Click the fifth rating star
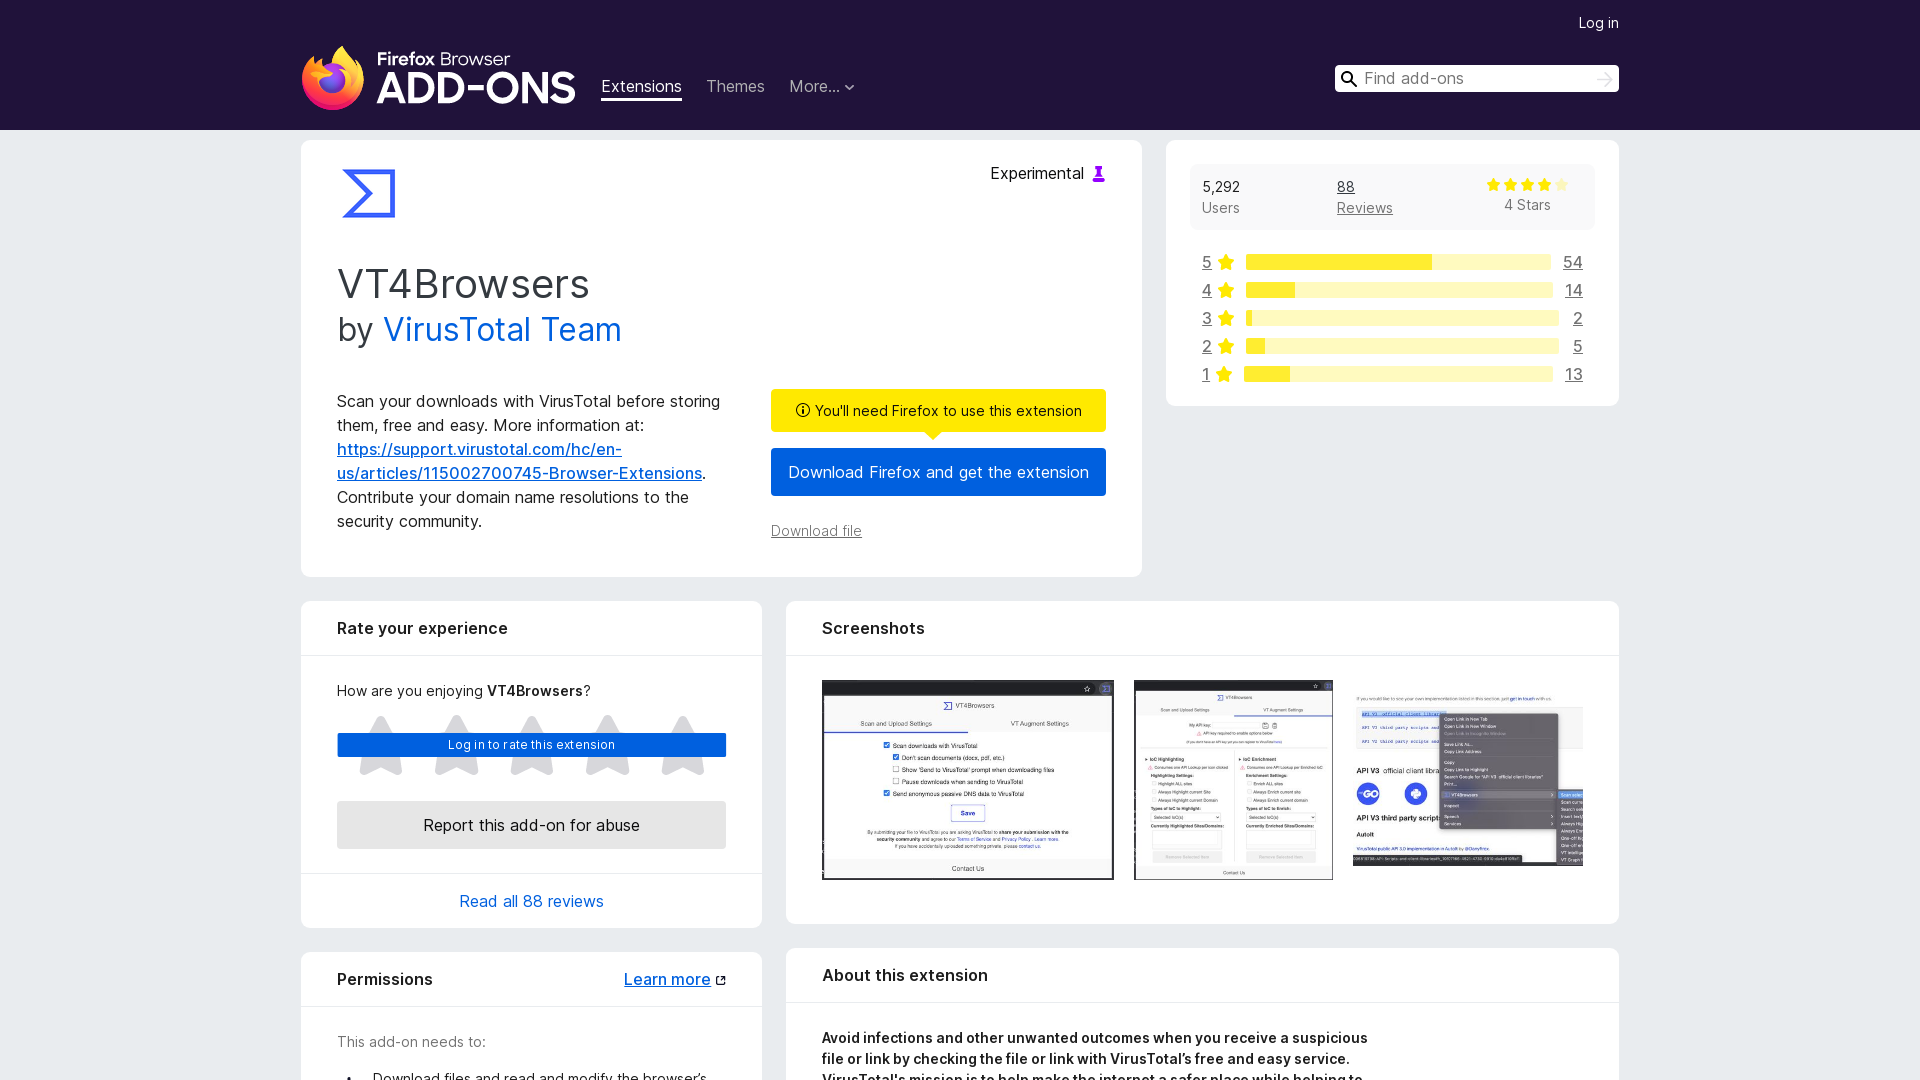This screenshot has width=1920, height=1080. tap(683, 745)
